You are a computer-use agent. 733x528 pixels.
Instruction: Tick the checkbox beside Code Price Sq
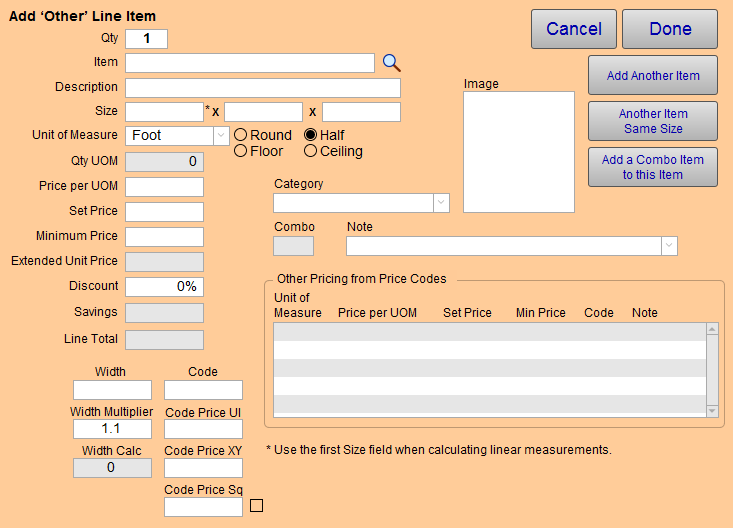[256, 505]
